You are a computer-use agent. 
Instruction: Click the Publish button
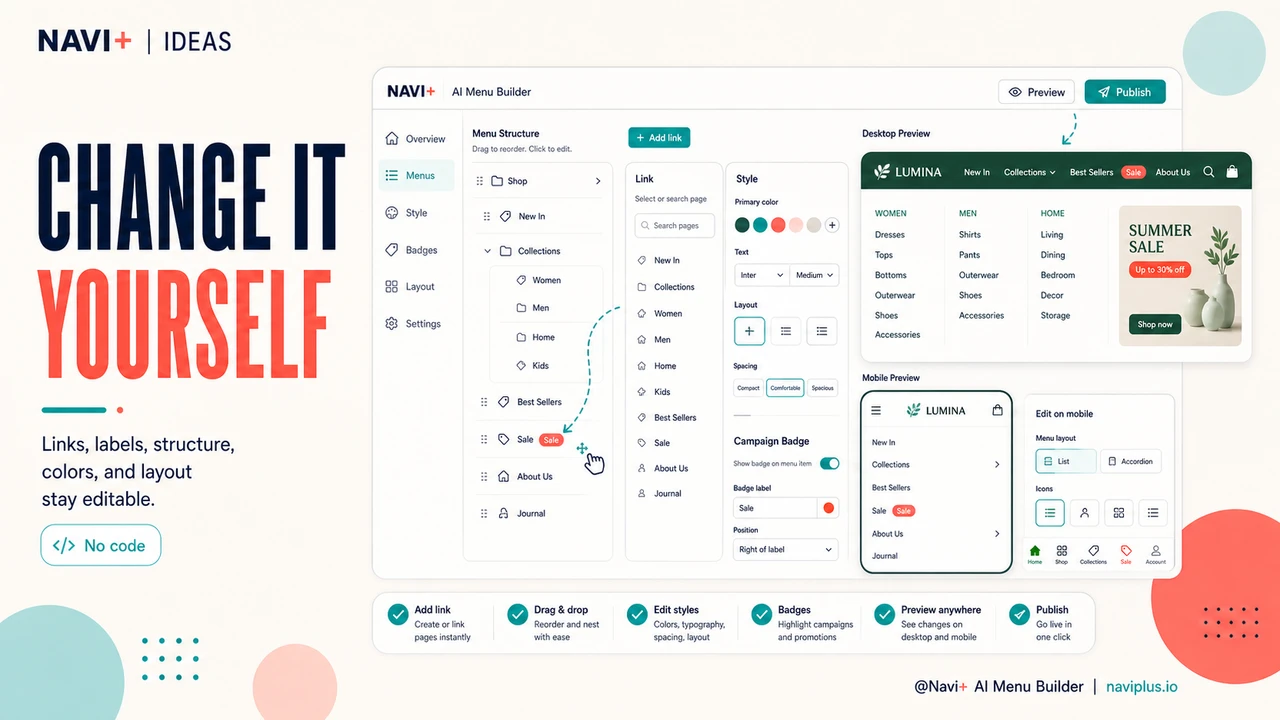tap(1125, 92)
